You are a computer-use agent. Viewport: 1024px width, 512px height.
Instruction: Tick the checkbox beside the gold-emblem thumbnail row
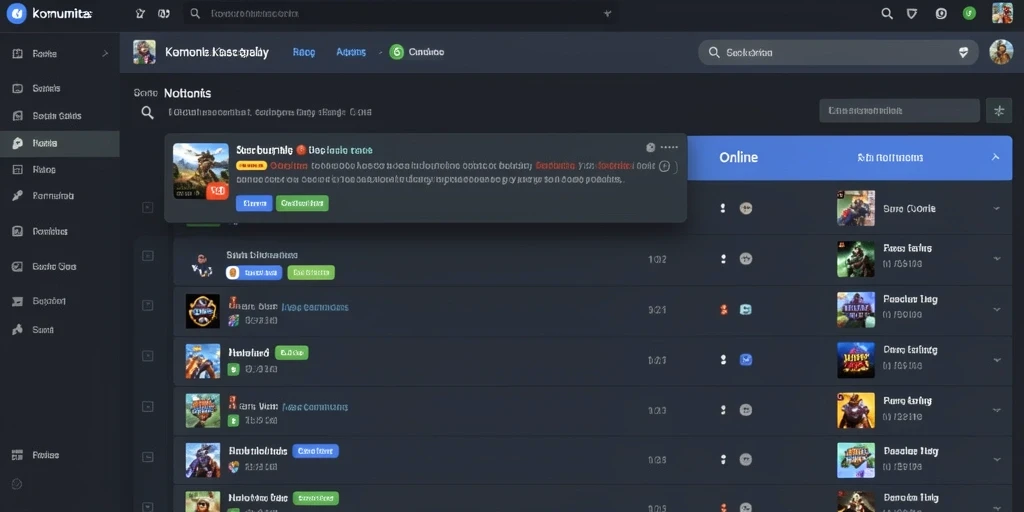pyautogui.click(x=148, y=305)
